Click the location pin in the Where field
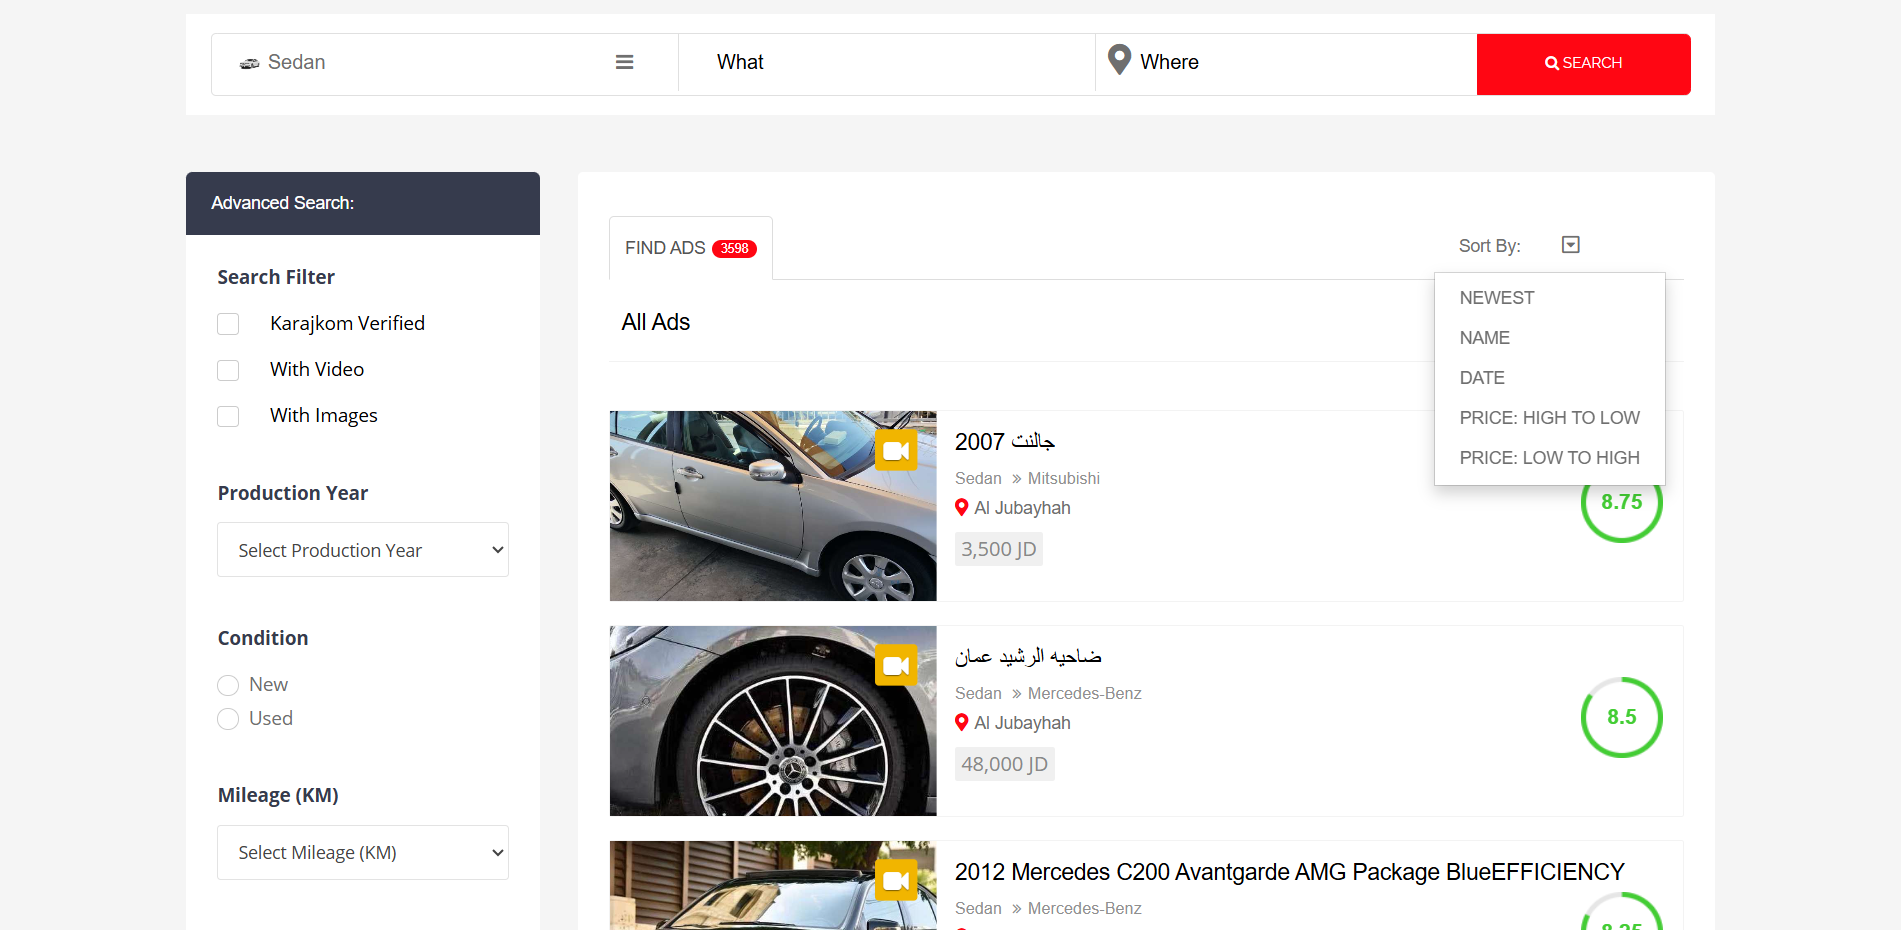Viewport: 1901px width, 930px height. [x=1119, y=60]
